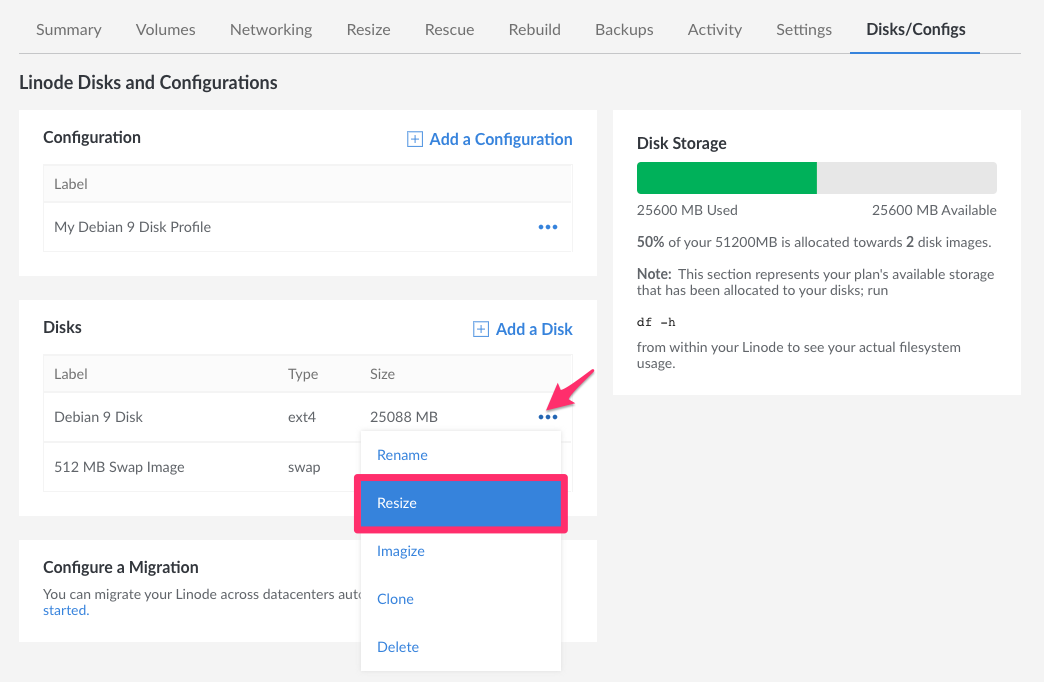Switch to the Rescue tab
Viewport: 1044px width, 682px height.
449,30
